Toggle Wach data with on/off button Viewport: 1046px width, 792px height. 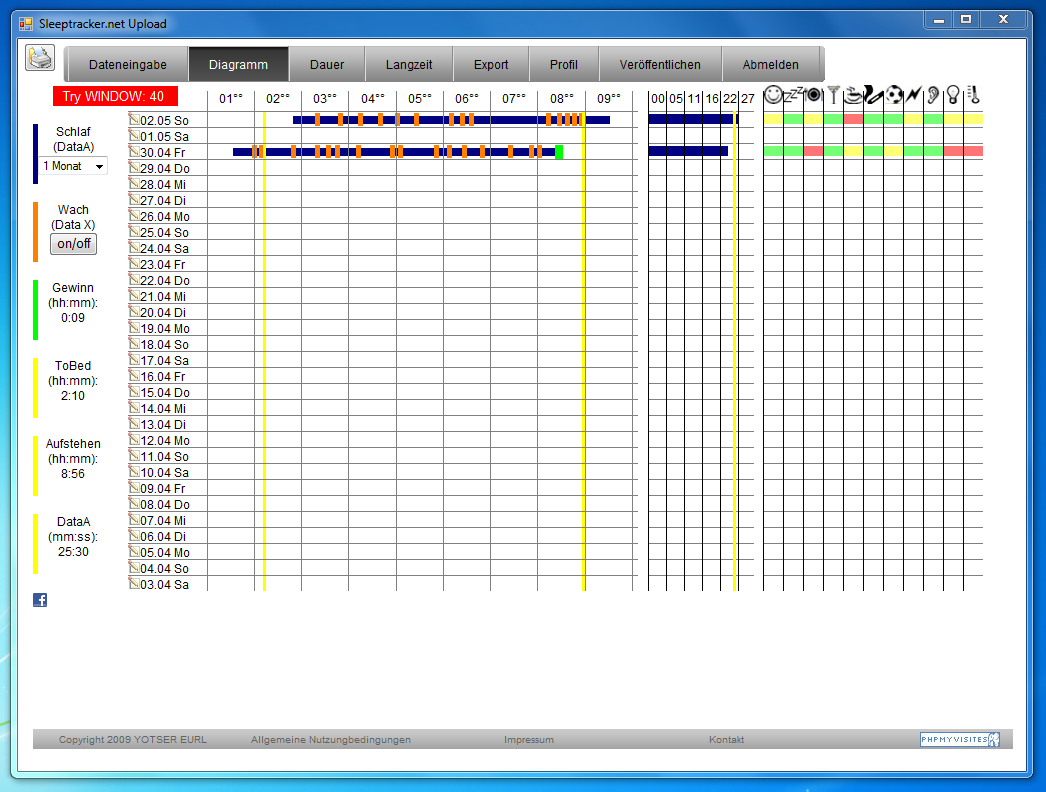coord(73,243)
